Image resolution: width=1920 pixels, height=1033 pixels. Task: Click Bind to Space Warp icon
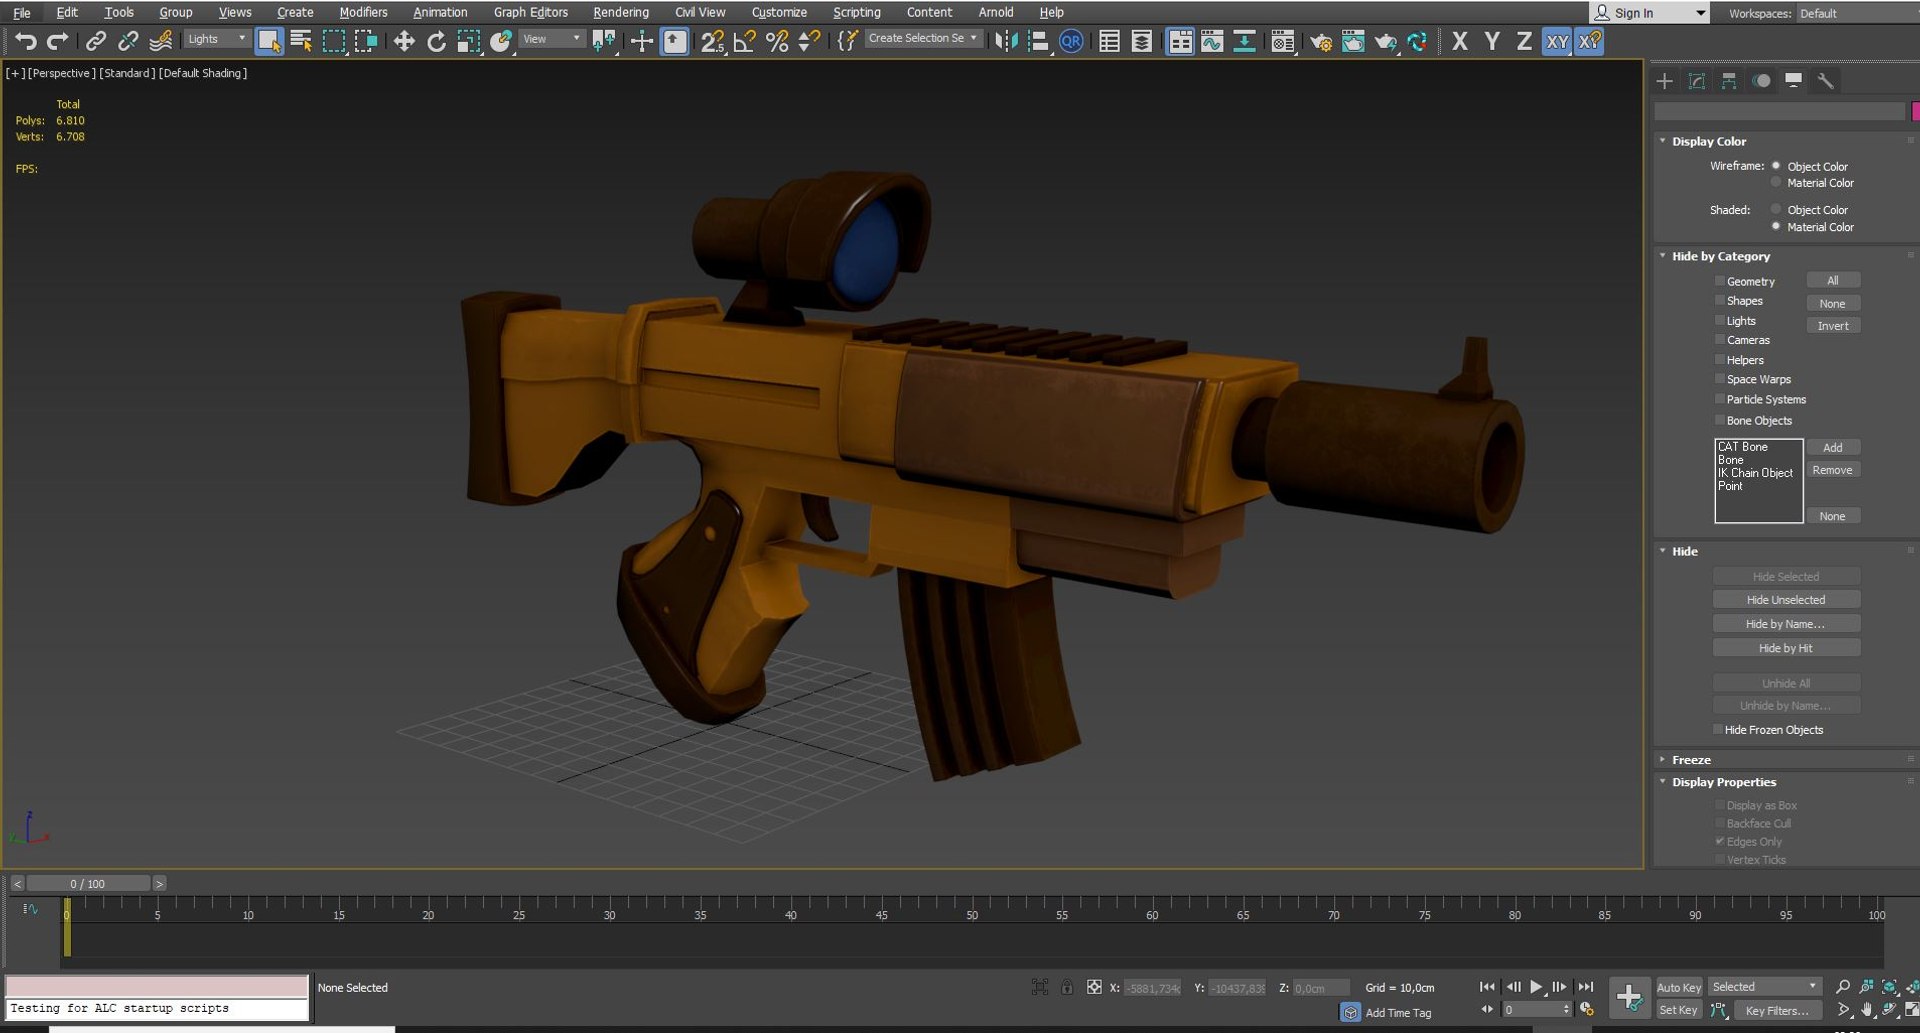tap(160, 41)
